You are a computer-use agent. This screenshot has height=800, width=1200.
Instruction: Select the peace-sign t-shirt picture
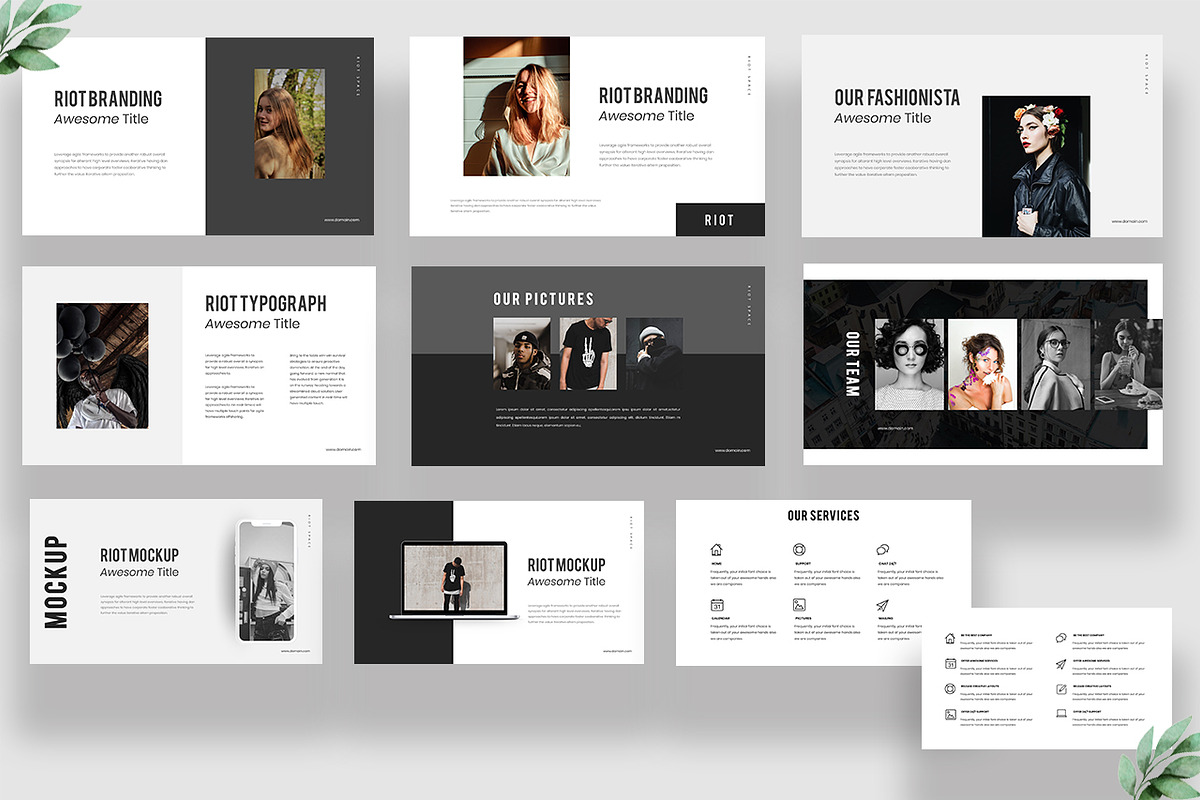pos(588,354)
